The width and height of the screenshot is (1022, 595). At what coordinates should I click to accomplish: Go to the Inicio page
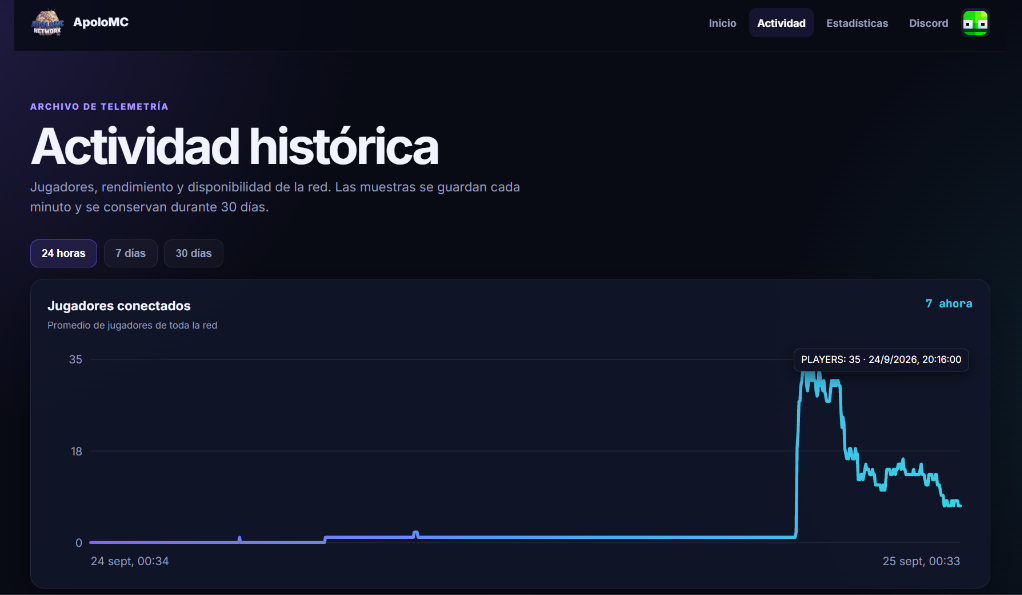[x=722, y=23]
